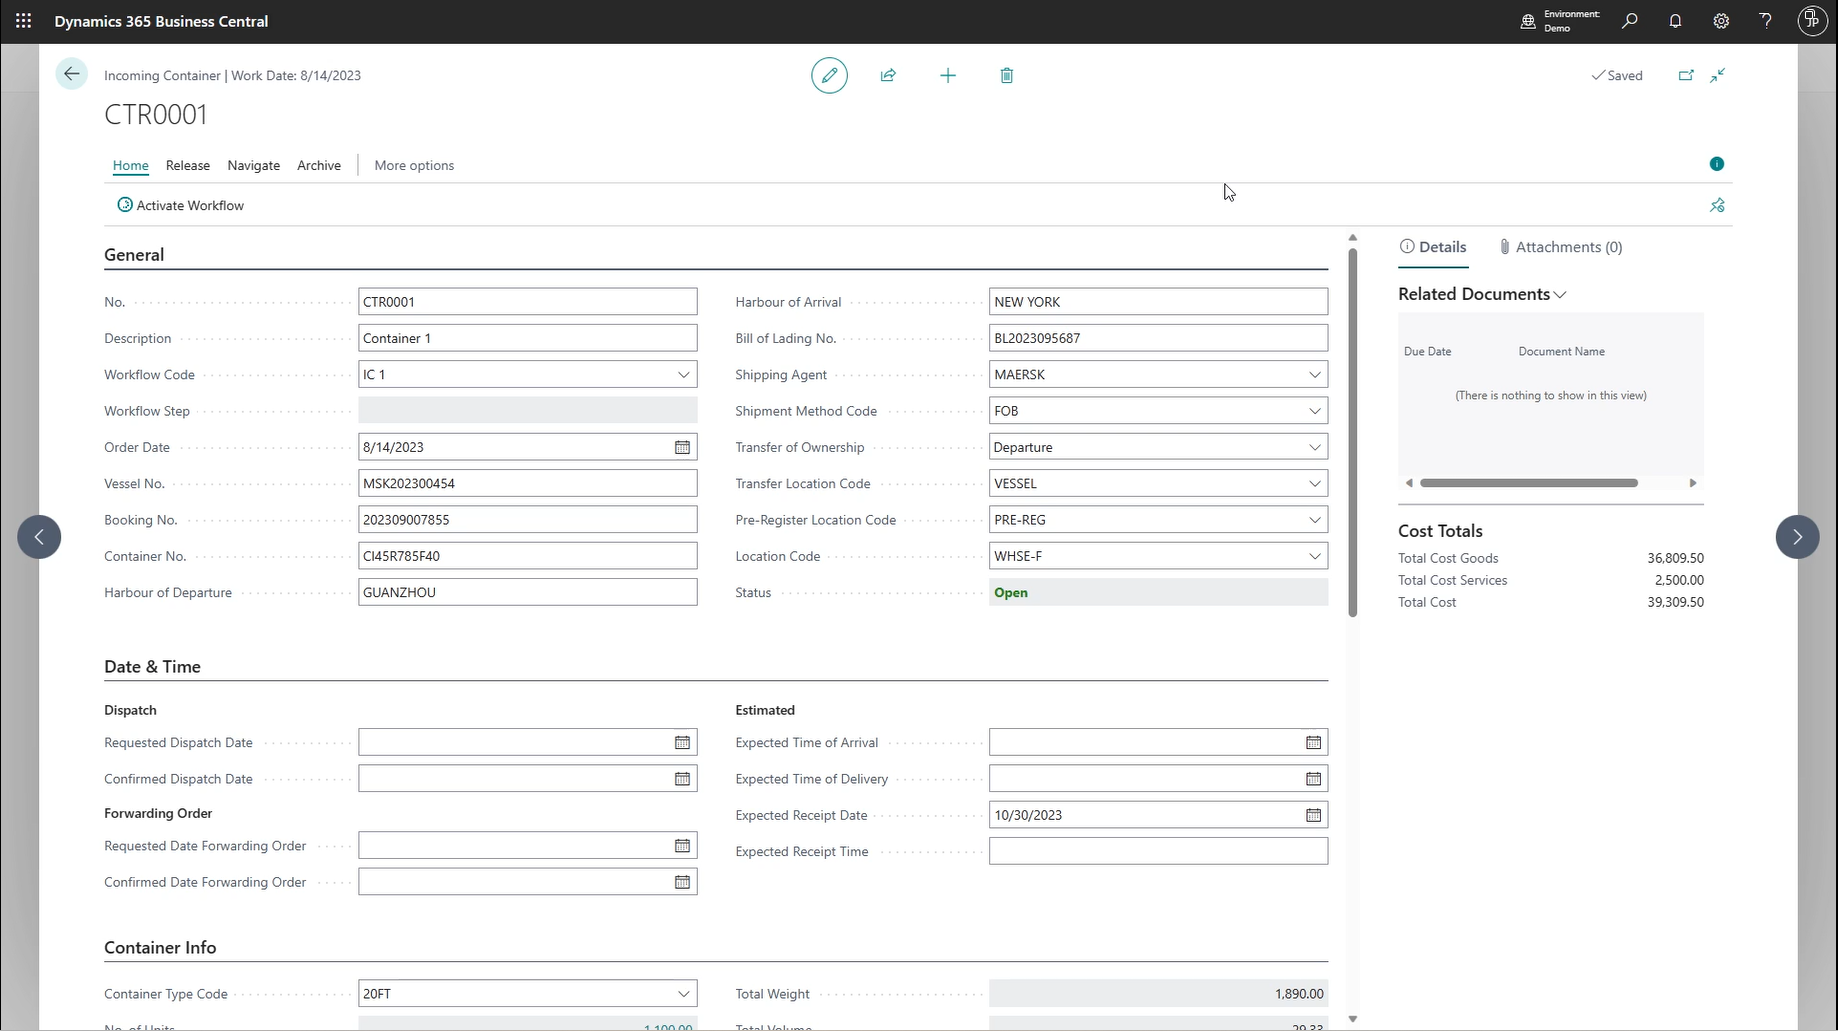Viewport: 1838px width, 1031px height.
Task: Open calendar for Requested Date Forwarding Order
Action: [682, 846]
